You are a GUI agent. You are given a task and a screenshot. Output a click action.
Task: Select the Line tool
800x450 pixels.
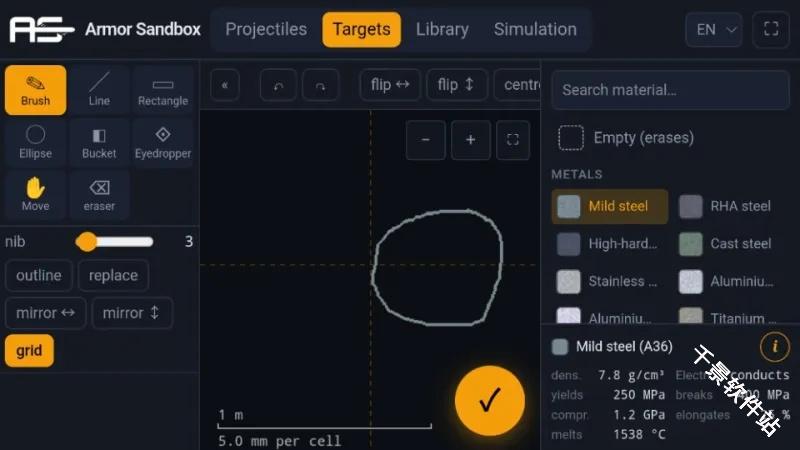click(x=99, y=90)
